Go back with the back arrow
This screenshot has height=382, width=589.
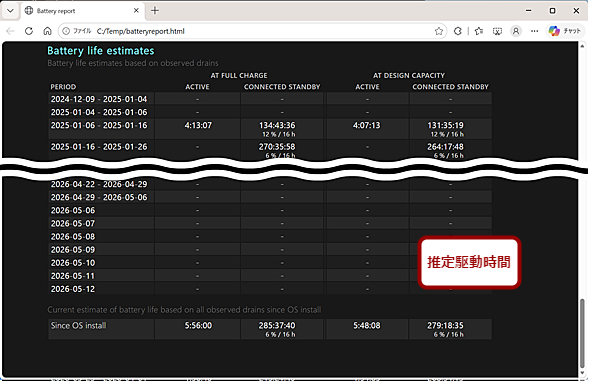click(x=10, y=31)
